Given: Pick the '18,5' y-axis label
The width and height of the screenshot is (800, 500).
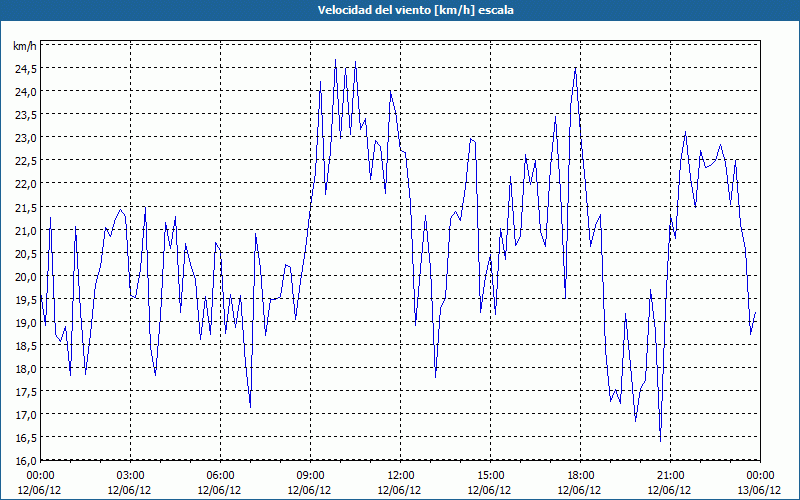Looking at the screenshot, I should (x=25, y=346).
